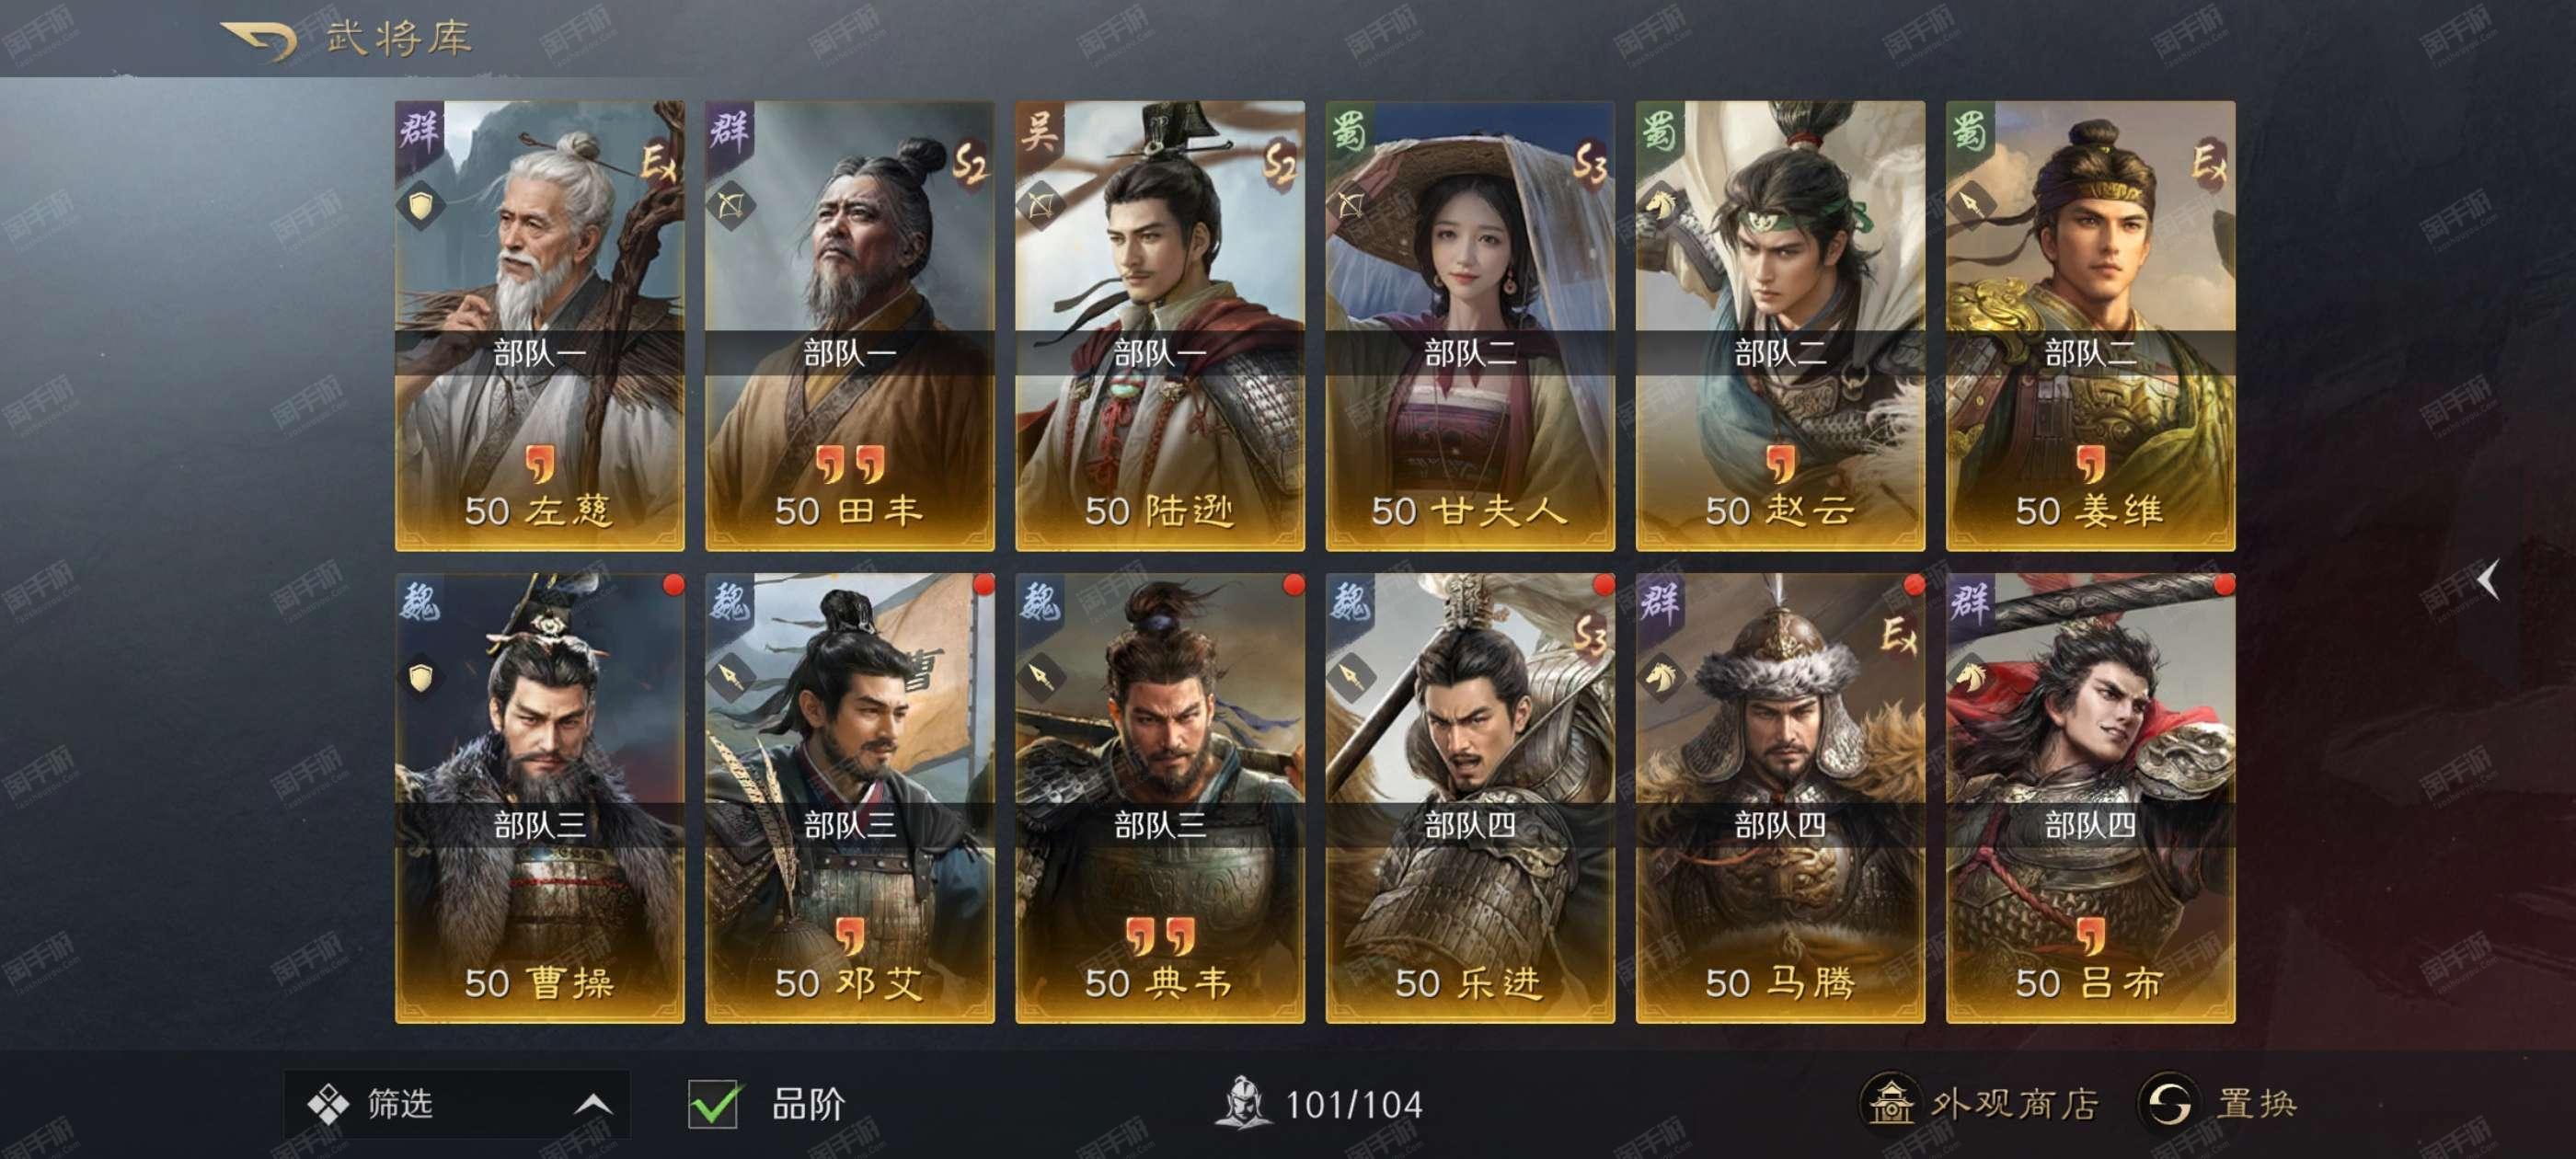2576x1159 pixels.
Task: Open the 外观商店 shop icon
Action: (x=1890, y=1103)
